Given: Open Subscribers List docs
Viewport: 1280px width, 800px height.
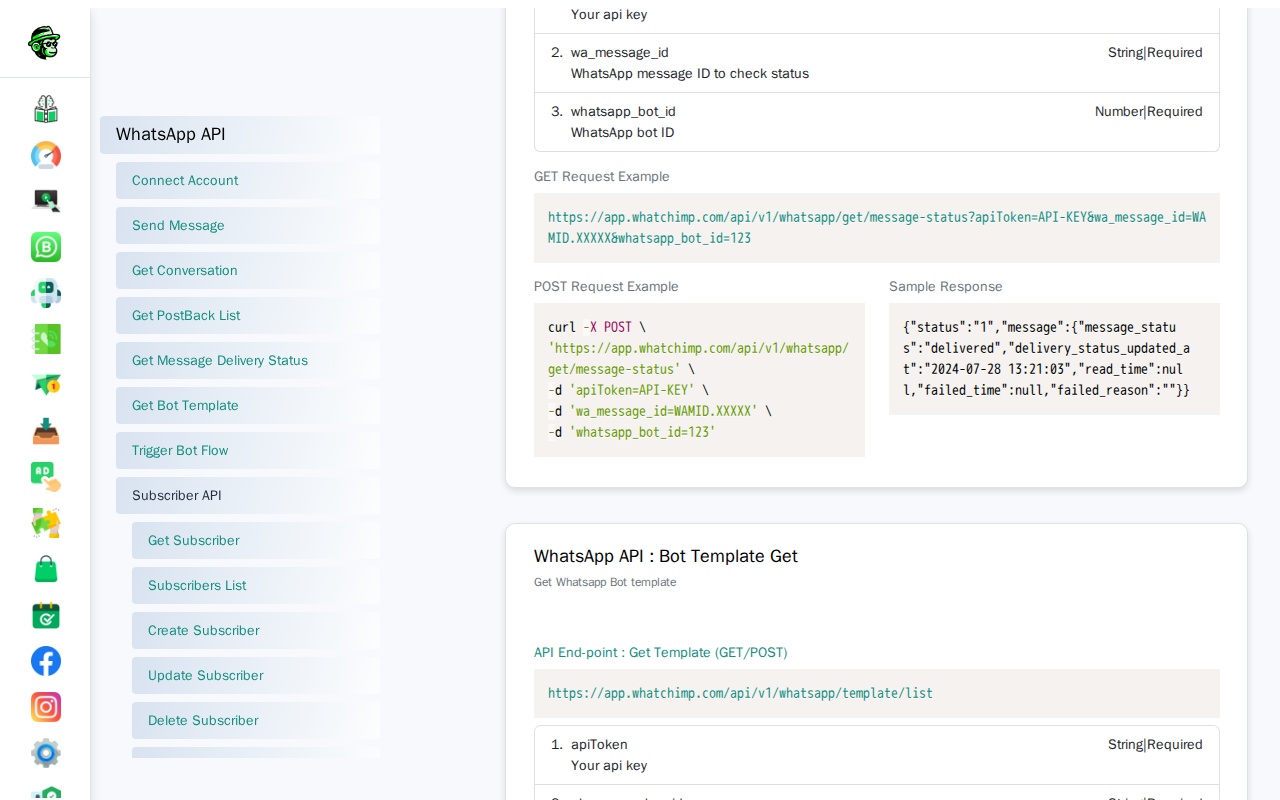Looking at the screenshot, I should pyautogui.click(x=256, y=586).
